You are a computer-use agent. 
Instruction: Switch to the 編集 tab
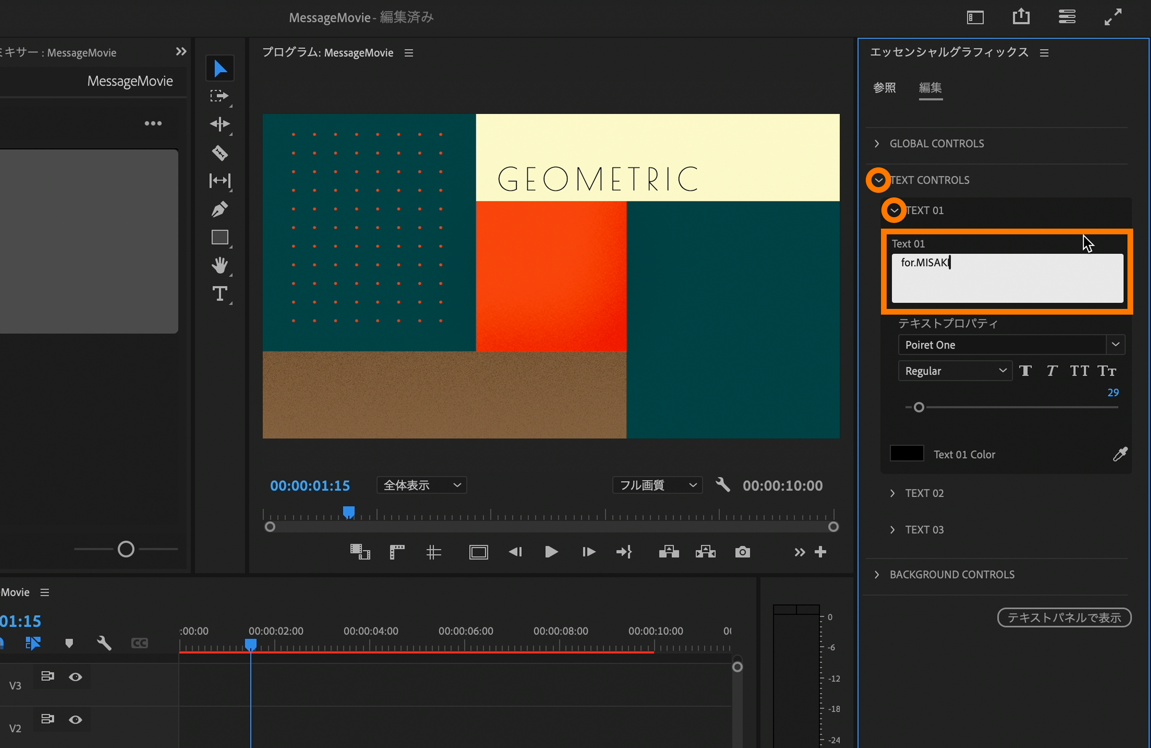pyautogui.click(x=930, y=88)
